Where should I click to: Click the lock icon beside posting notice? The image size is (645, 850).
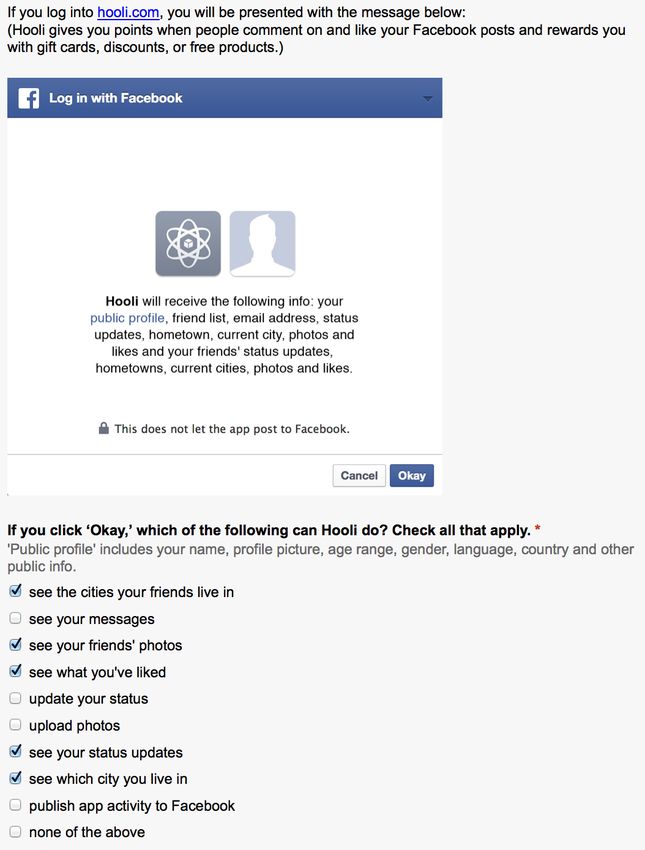pyautogui.click(x=104, y=428)
